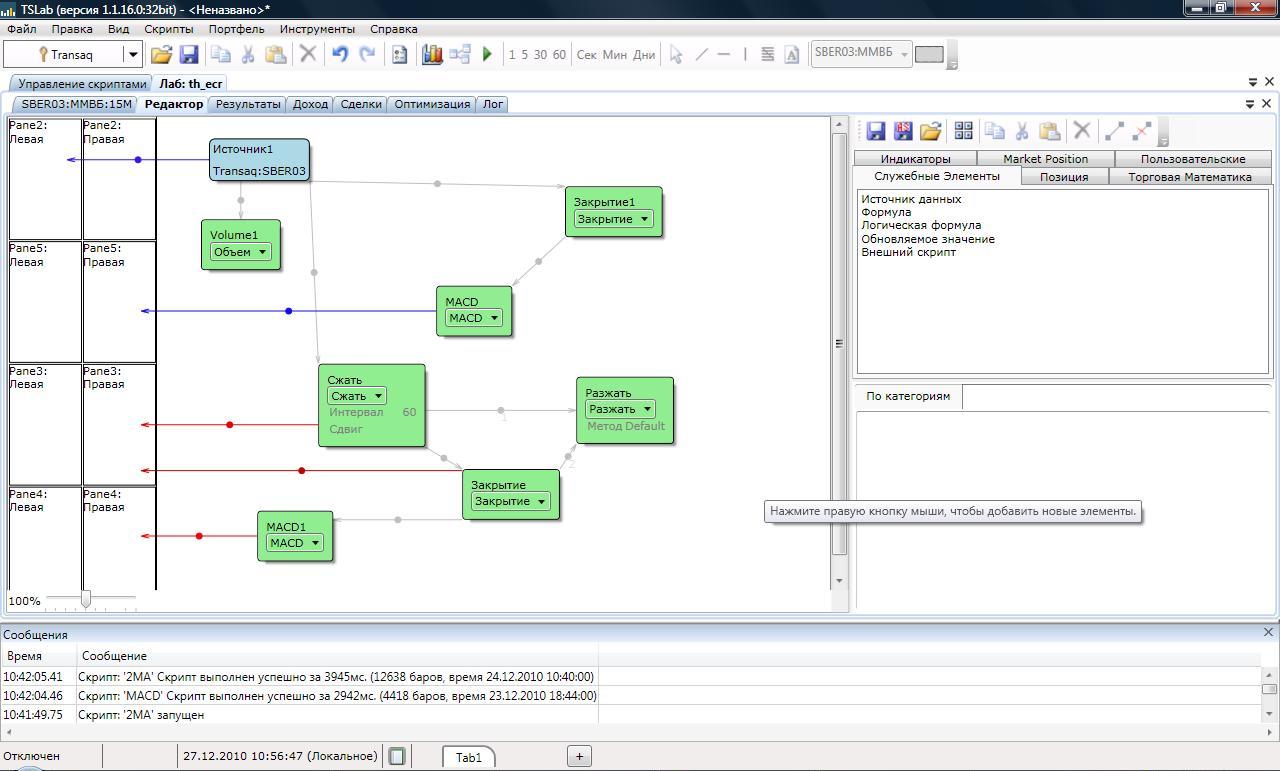
Task: Click the Save As icon in the editor panel
Action: pyautogui.click(x=903, y=131)
